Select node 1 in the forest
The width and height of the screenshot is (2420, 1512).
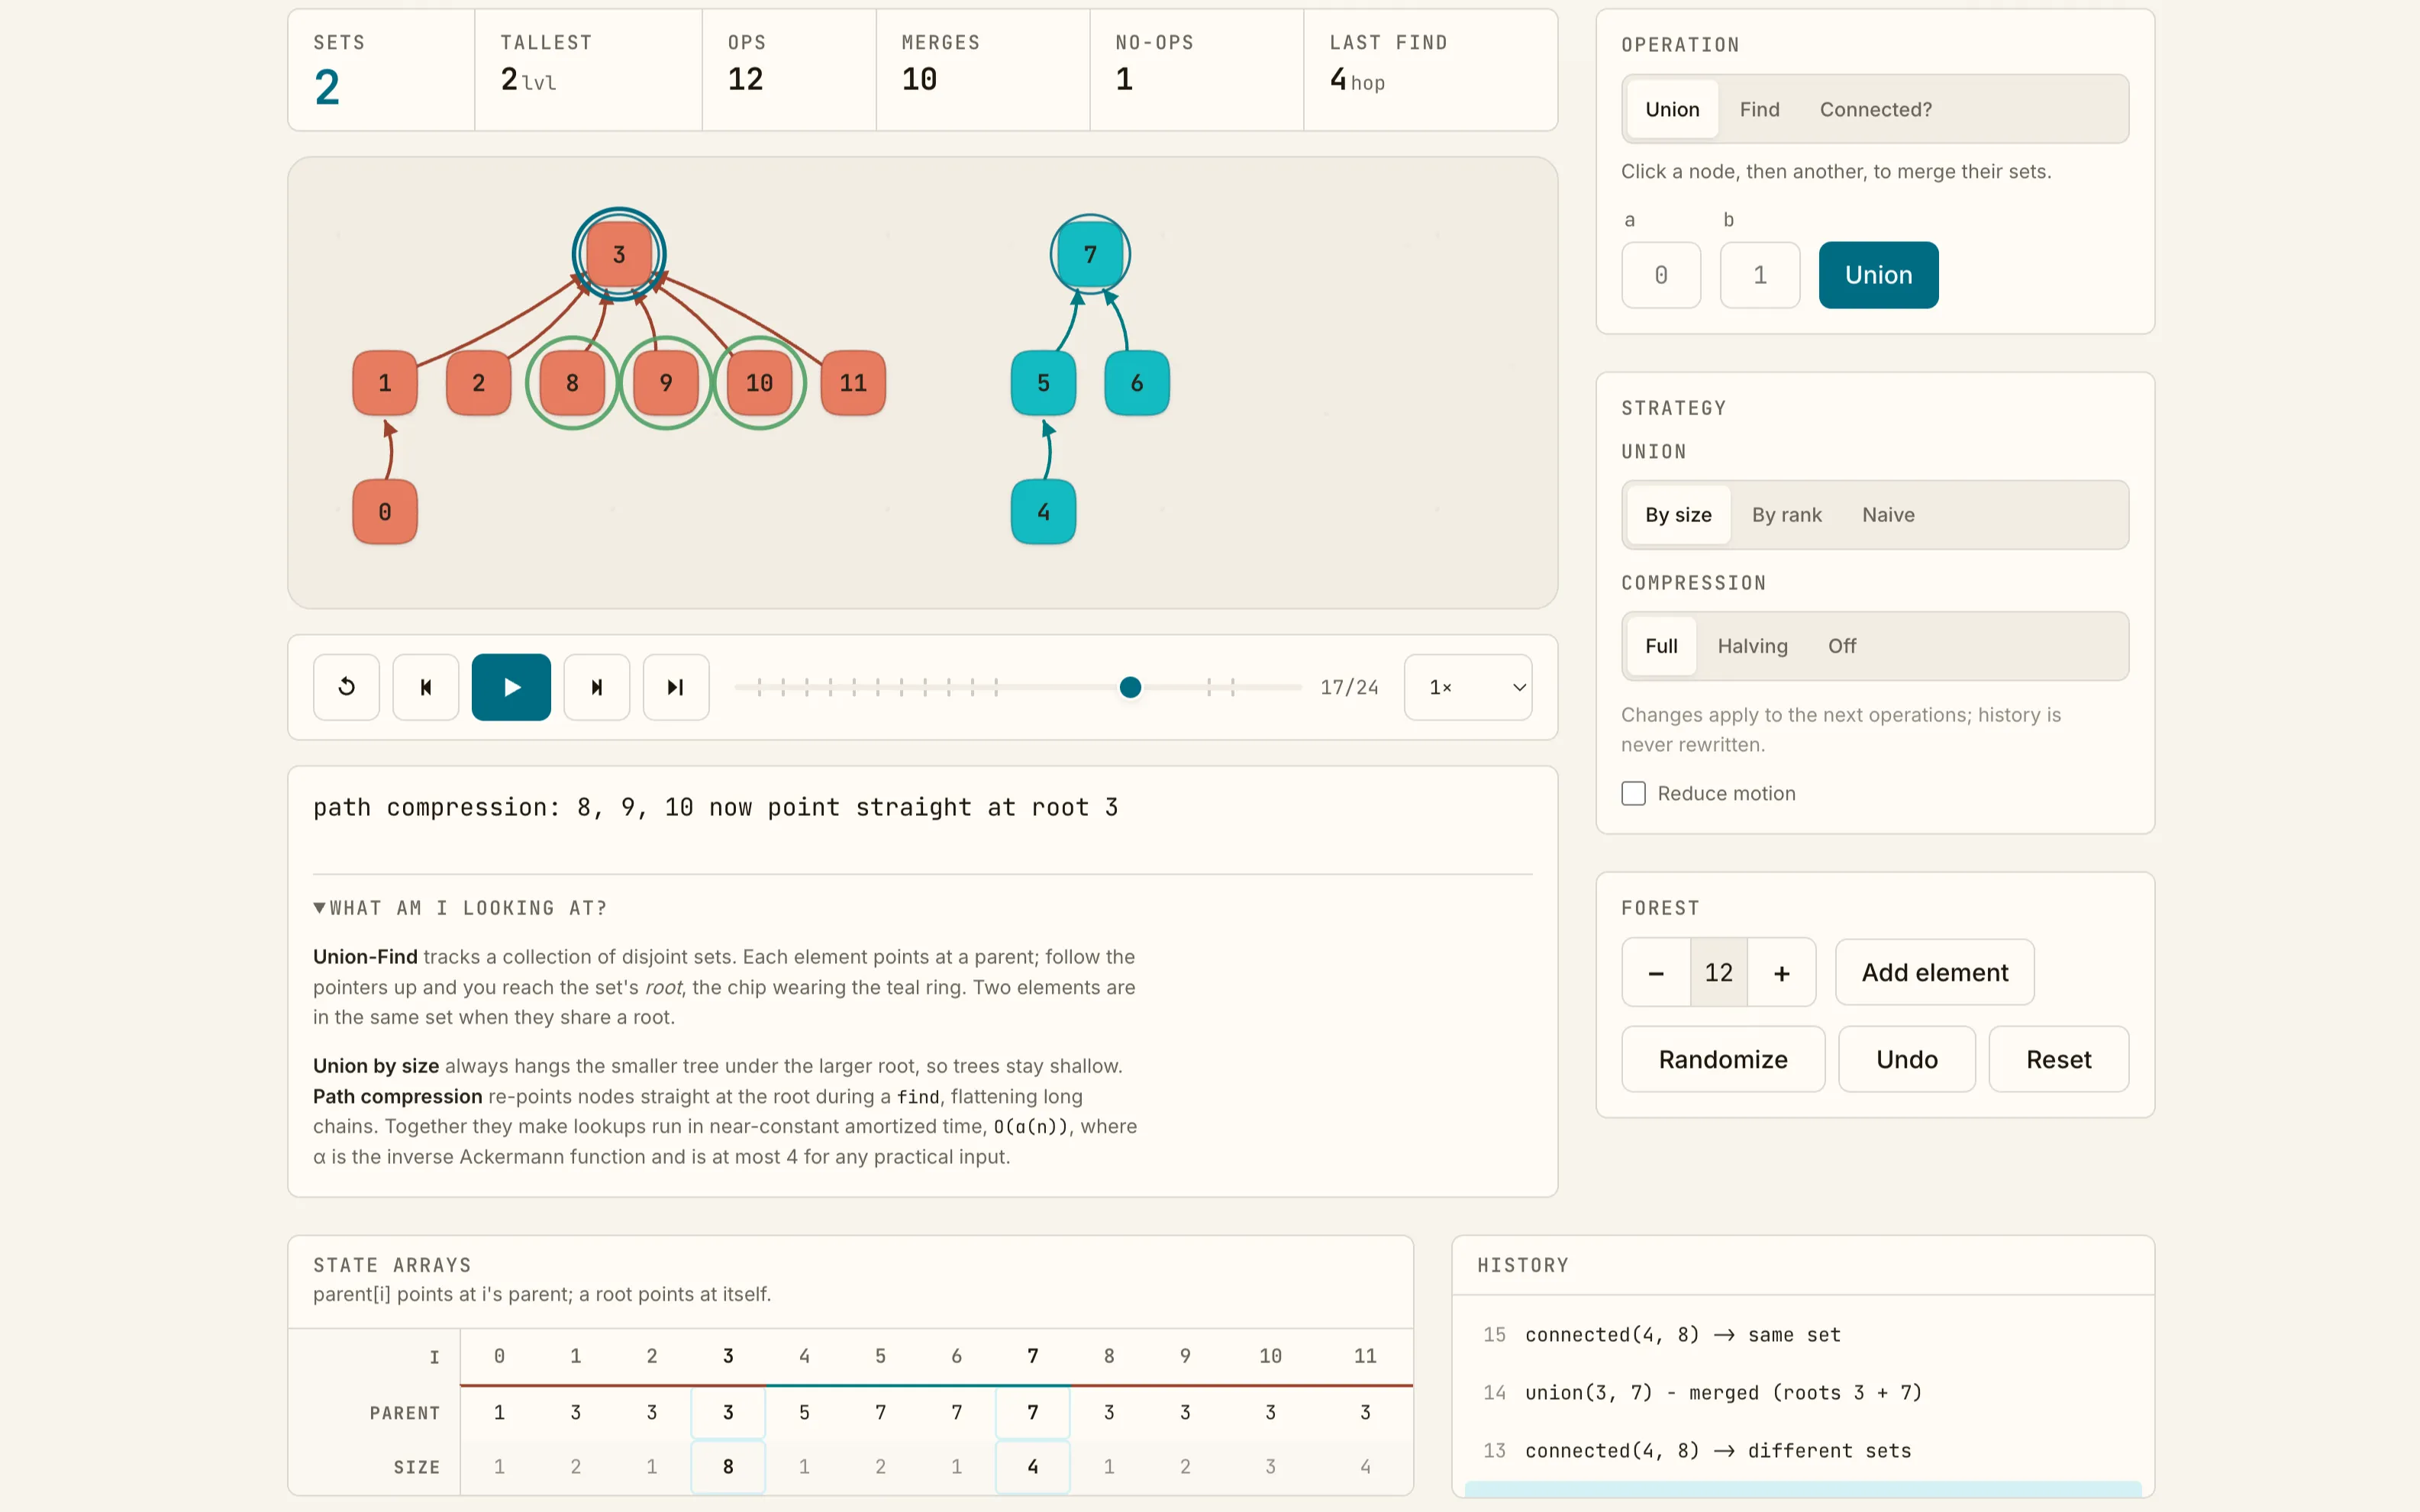[385, 383]
